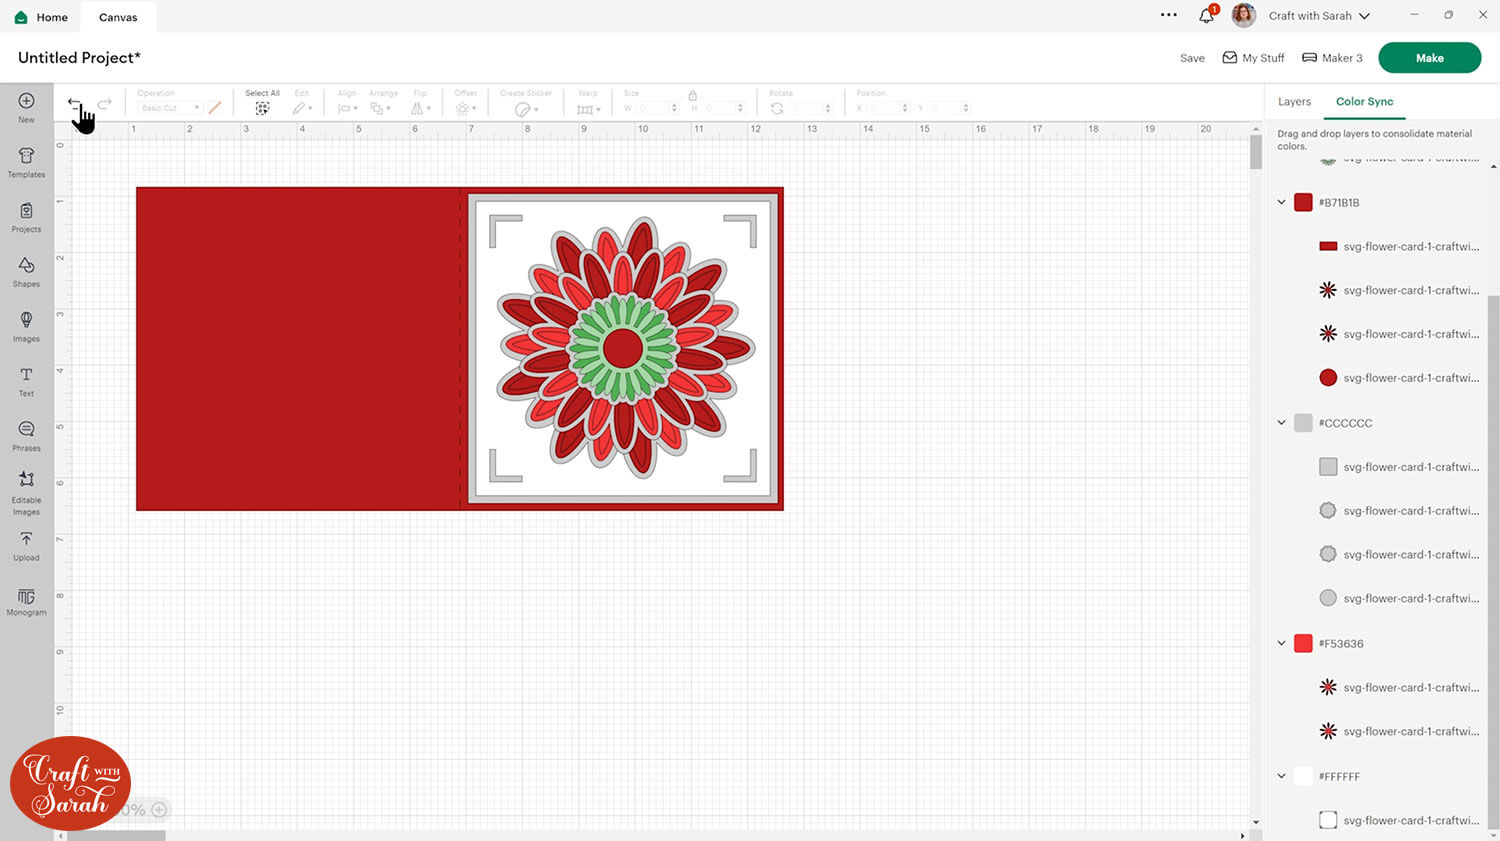
Task: Zoom in with the plus icon
Action: pos(159,810)
